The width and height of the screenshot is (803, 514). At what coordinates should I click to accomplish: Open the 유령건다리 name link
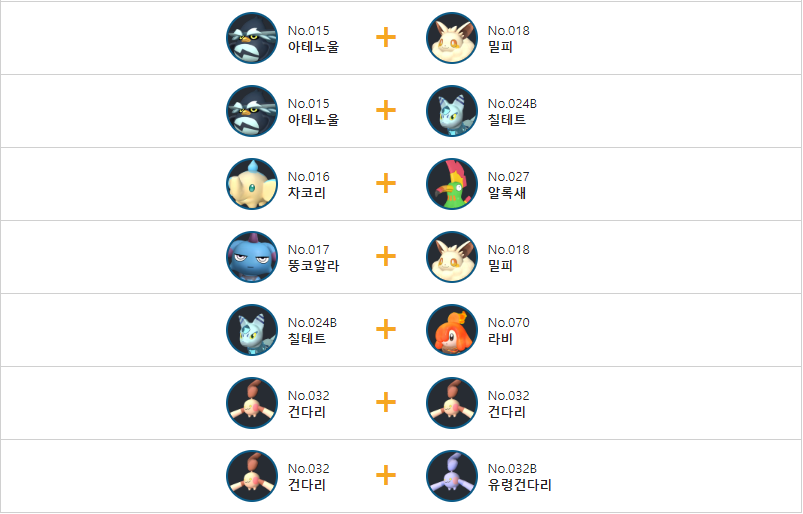pyautogui.click(x=519, y=485)
